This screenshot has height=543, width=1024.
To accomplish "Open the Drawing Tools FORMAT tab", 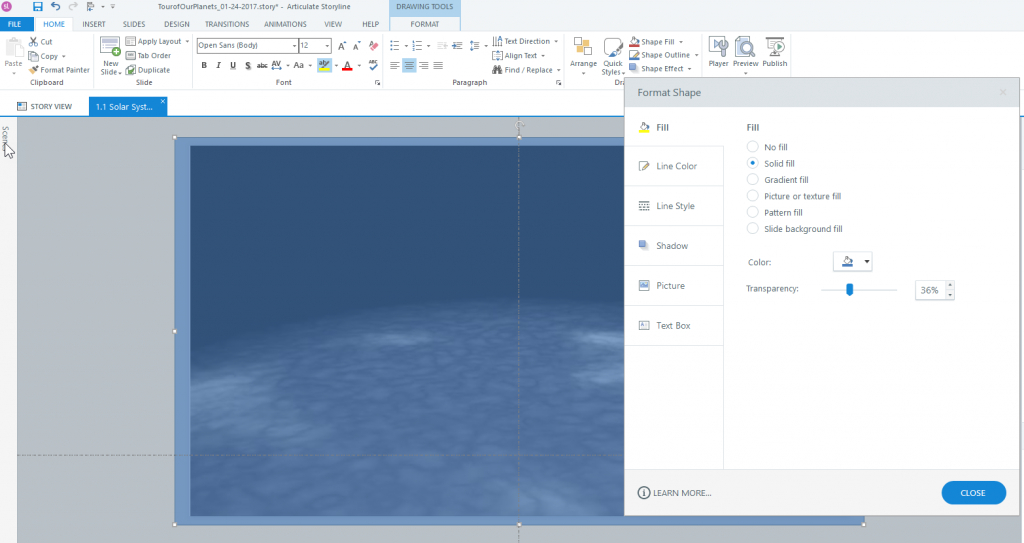I will 424,24.
